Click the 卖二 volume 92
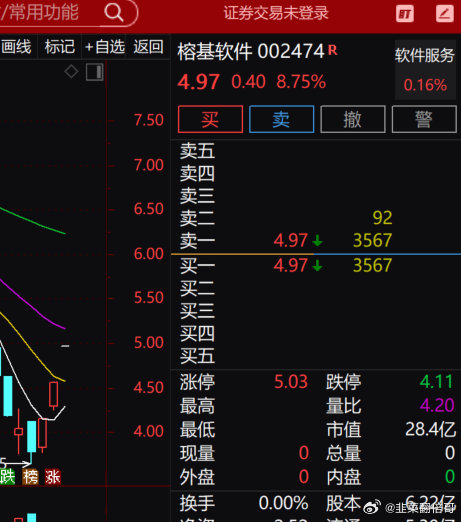The height and width of the screenshot is (522, 461). pyautogui.click(x=382, y=218)
